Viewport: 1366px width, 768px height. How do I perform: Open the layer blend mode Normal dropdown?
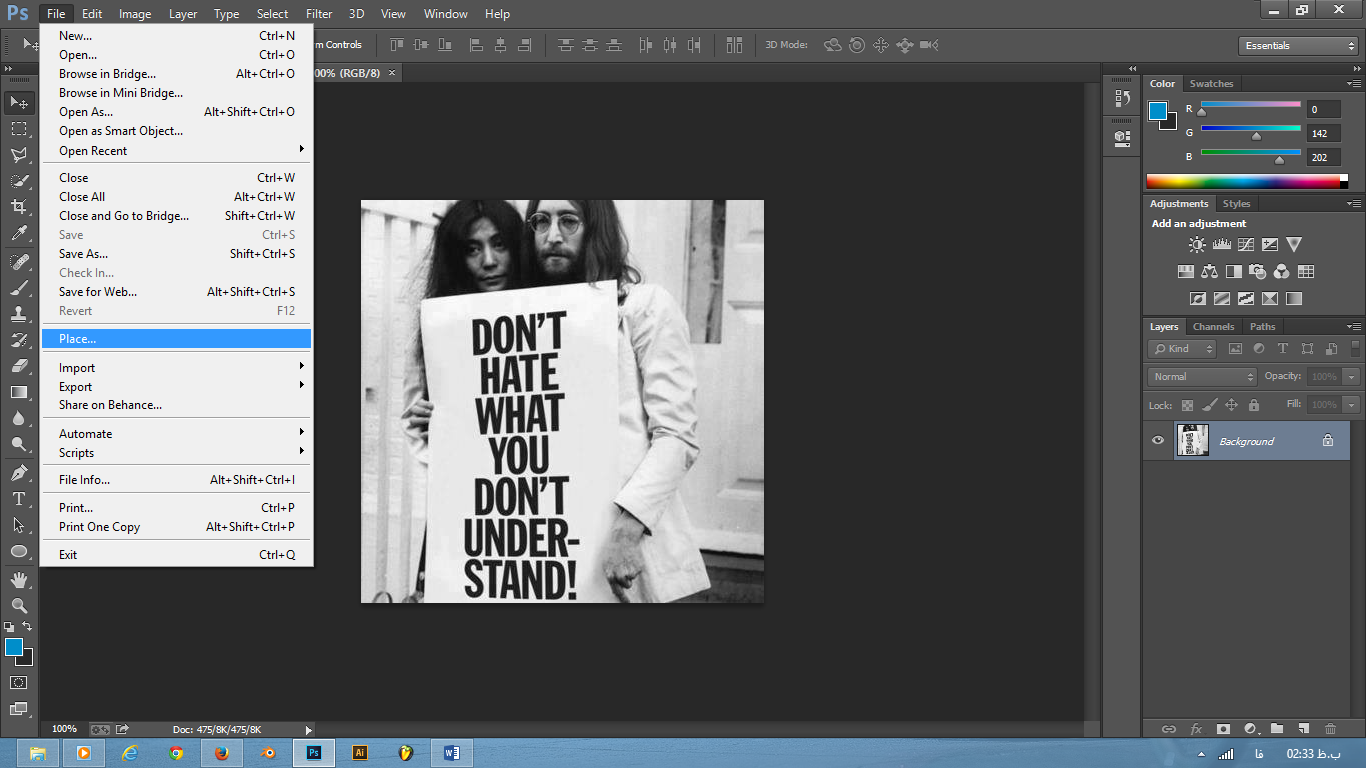point(1202,376)
